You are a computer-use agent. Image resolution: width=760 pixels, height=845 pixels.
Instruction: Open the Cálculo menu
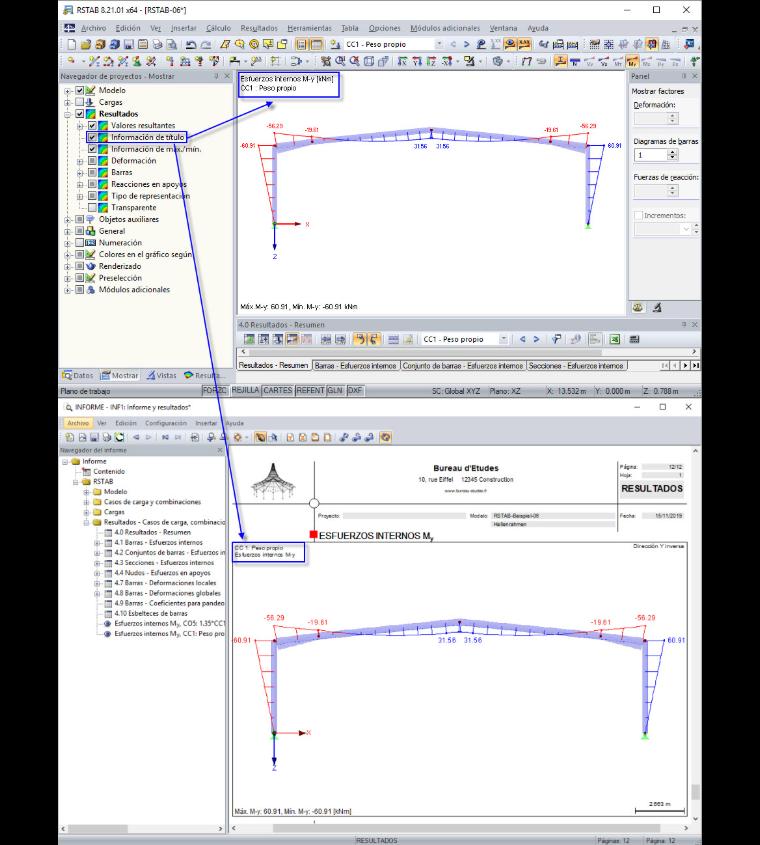pos(218,28)
